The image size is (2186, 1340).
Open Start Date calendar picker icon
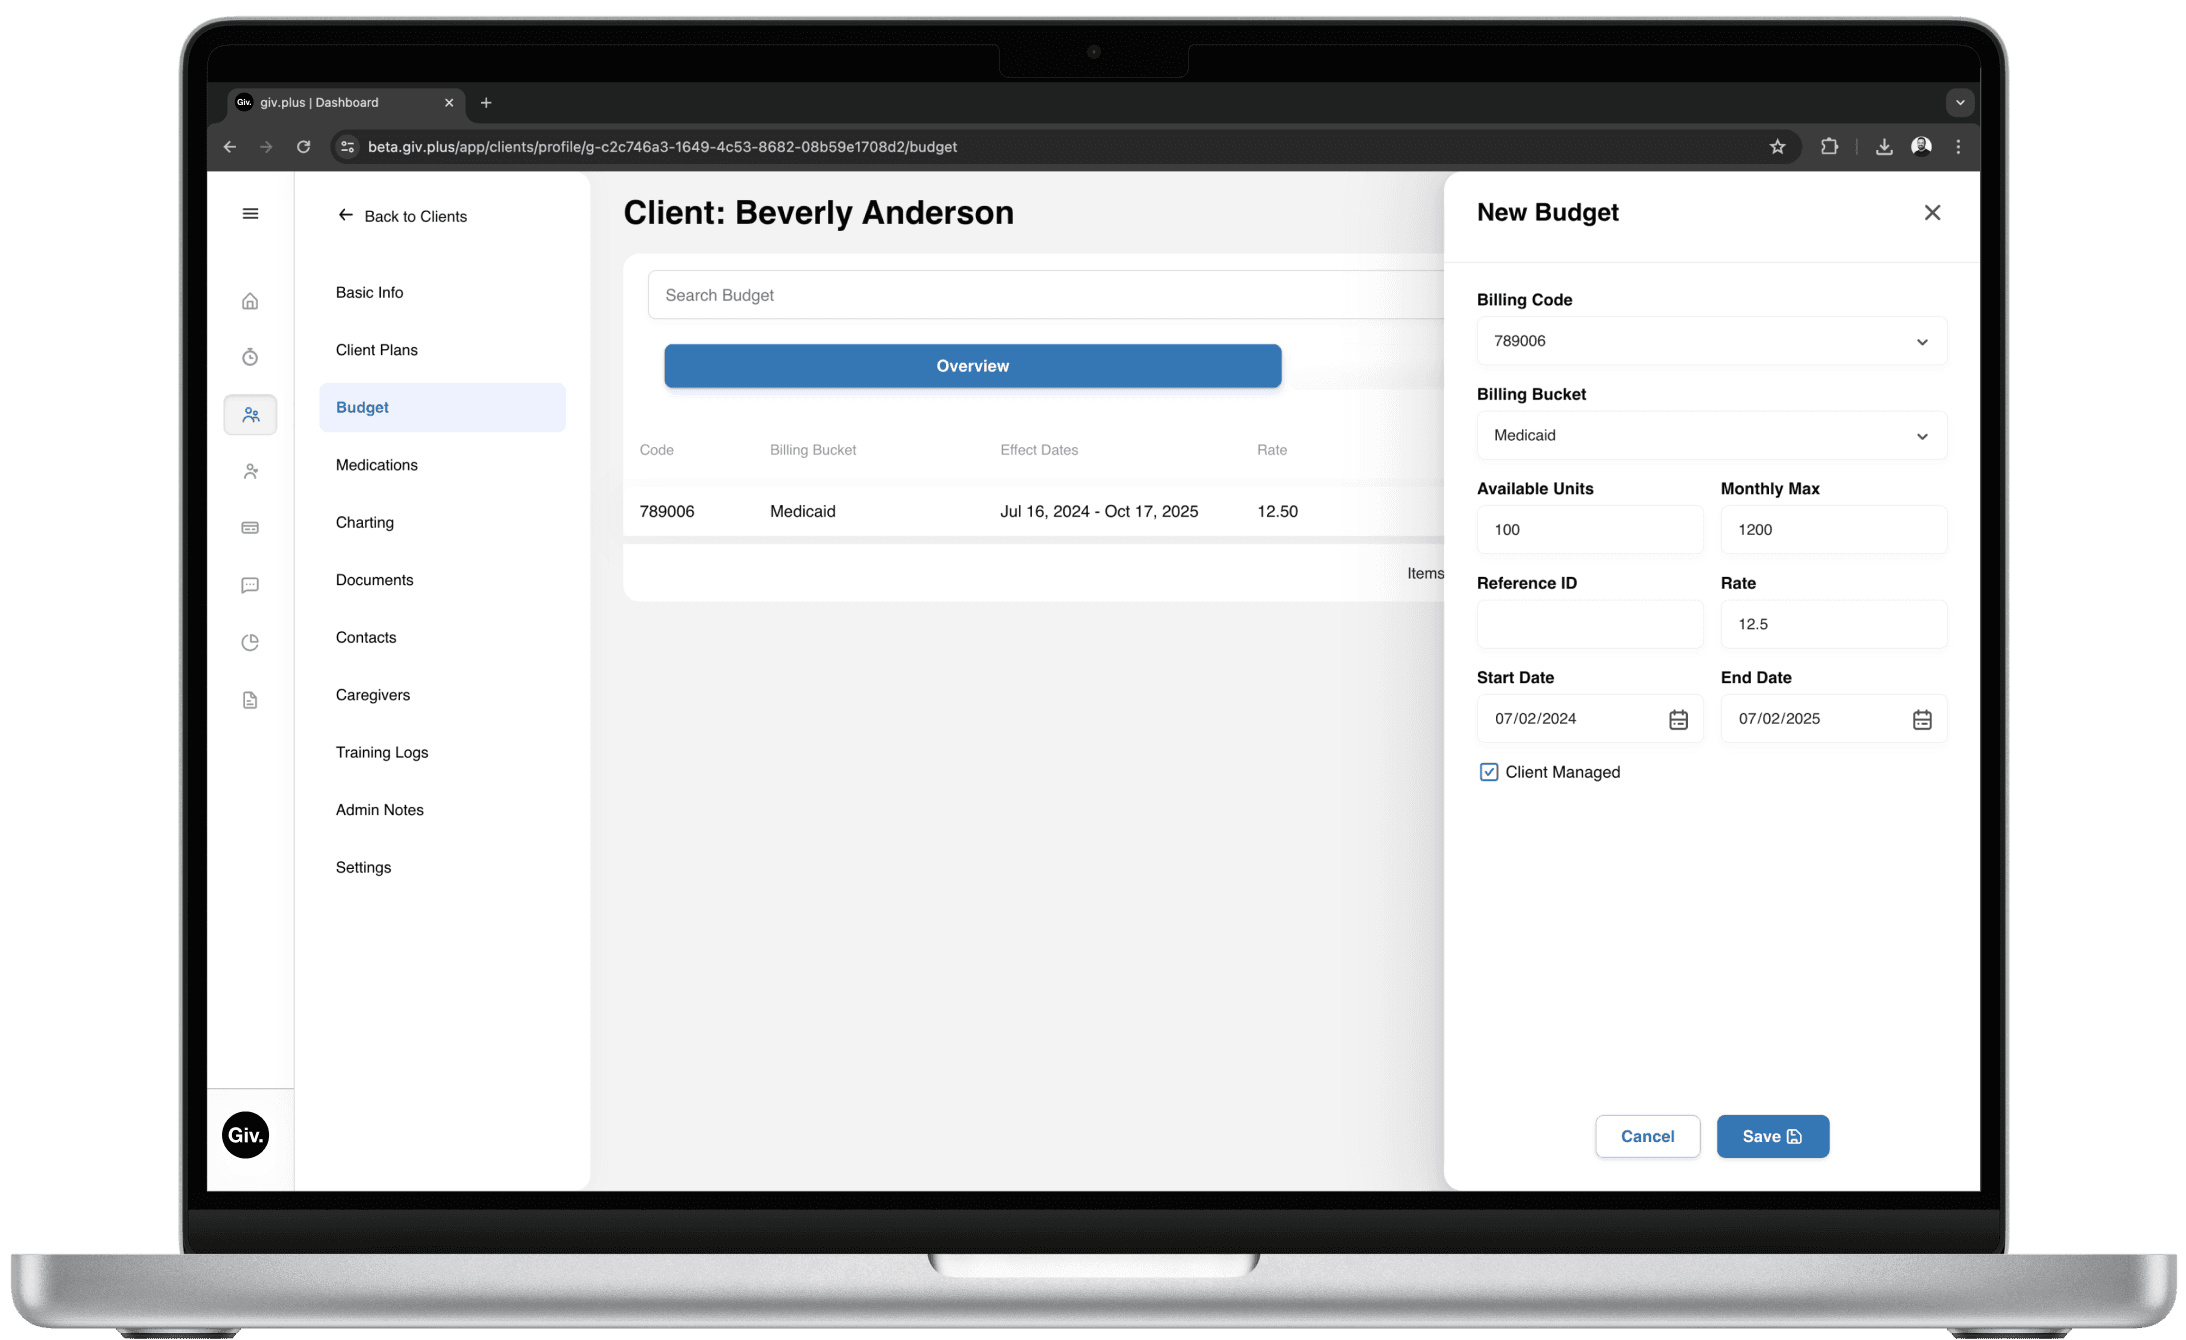(x=1678, y=719)
